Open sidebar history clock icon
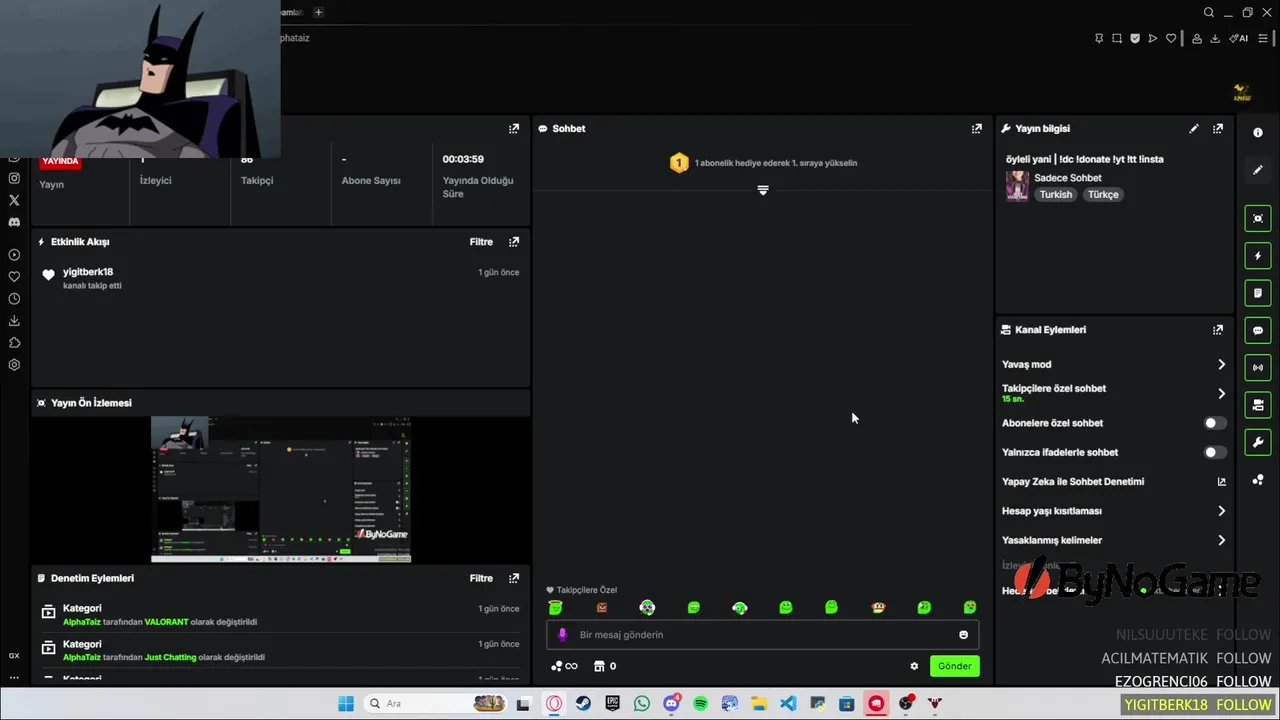The image size is (1280, 720). coord(14,299)
